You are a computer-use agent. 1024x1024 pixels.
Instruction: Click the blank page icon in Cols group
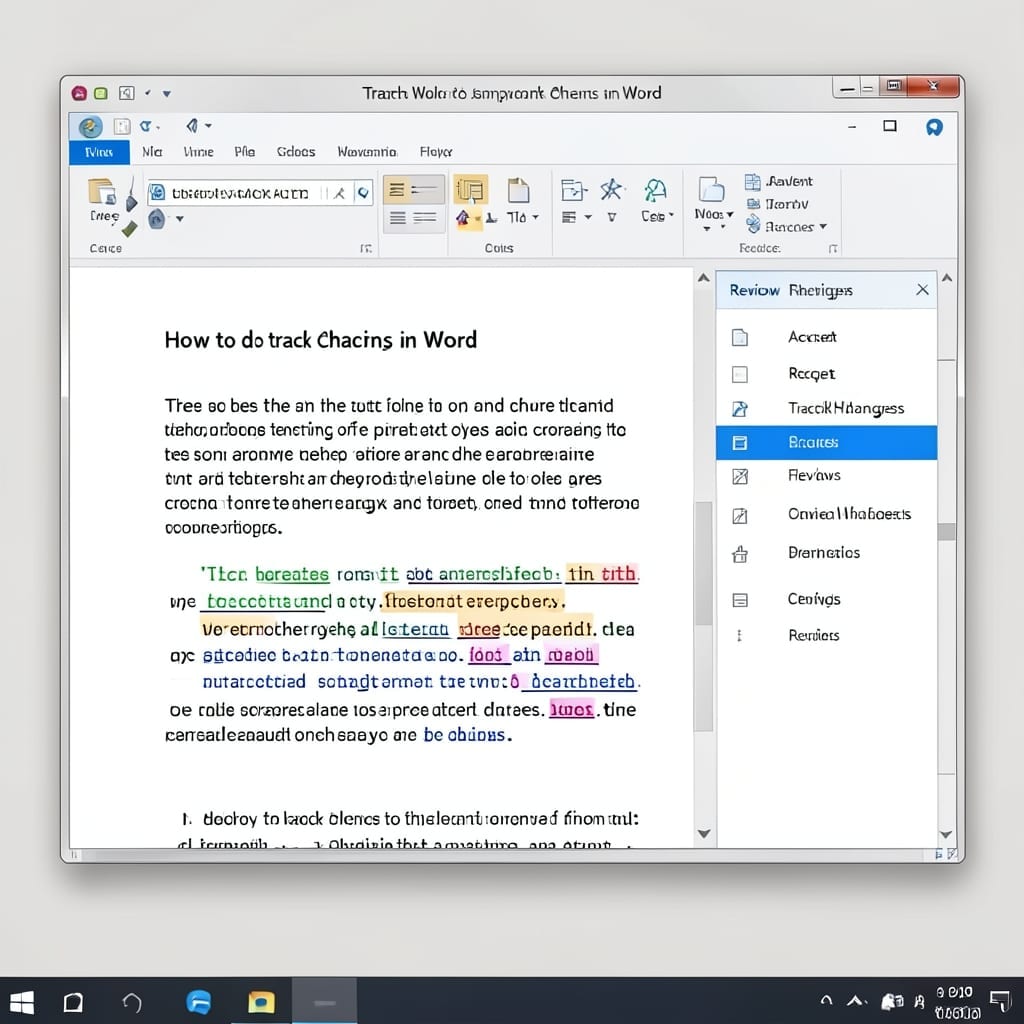click(x=519, y=190)
